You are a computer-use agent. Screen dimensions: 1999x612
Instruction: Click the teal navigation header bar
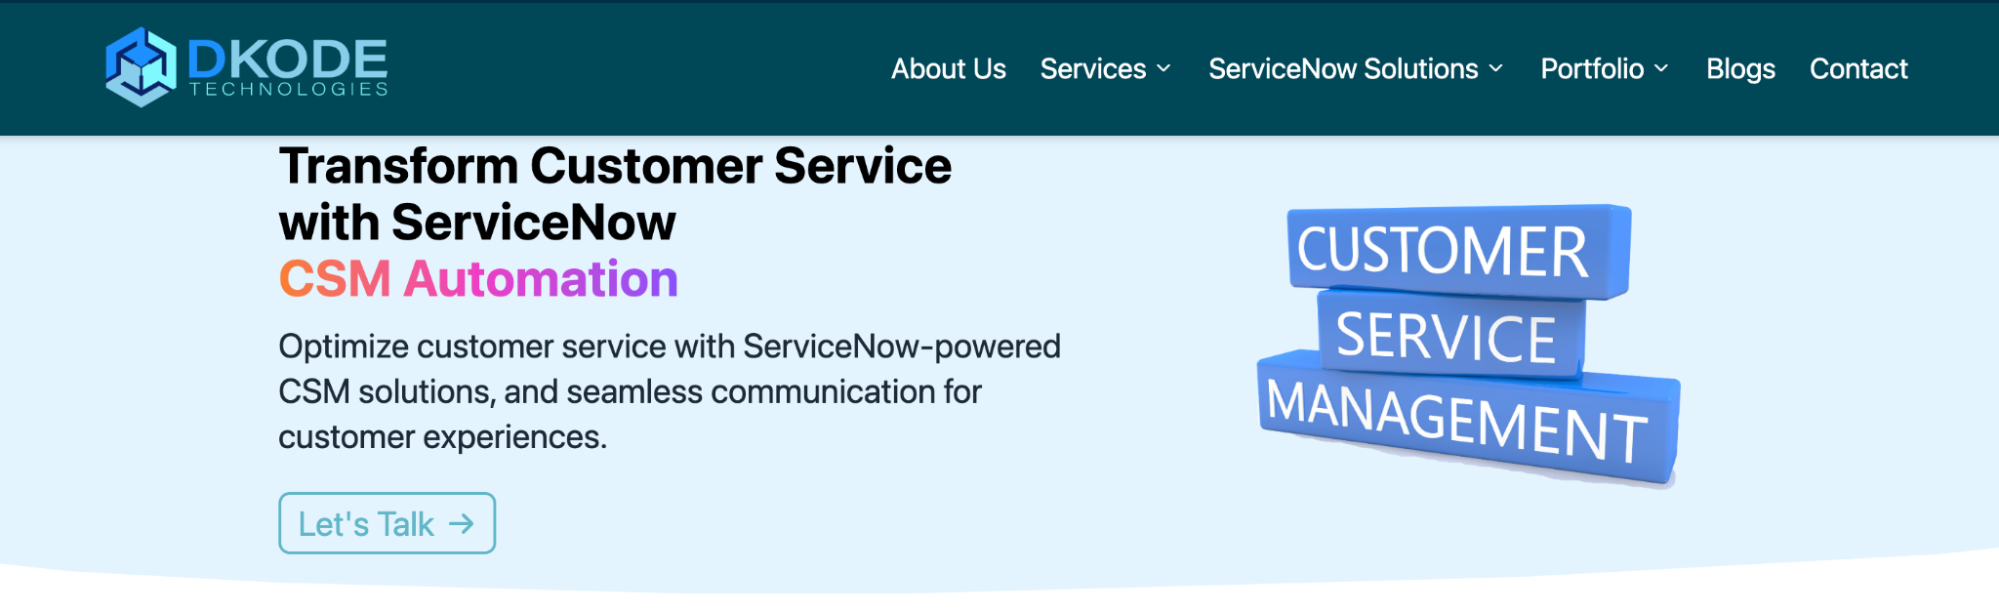pyautogui.click(x=650, y=67)
